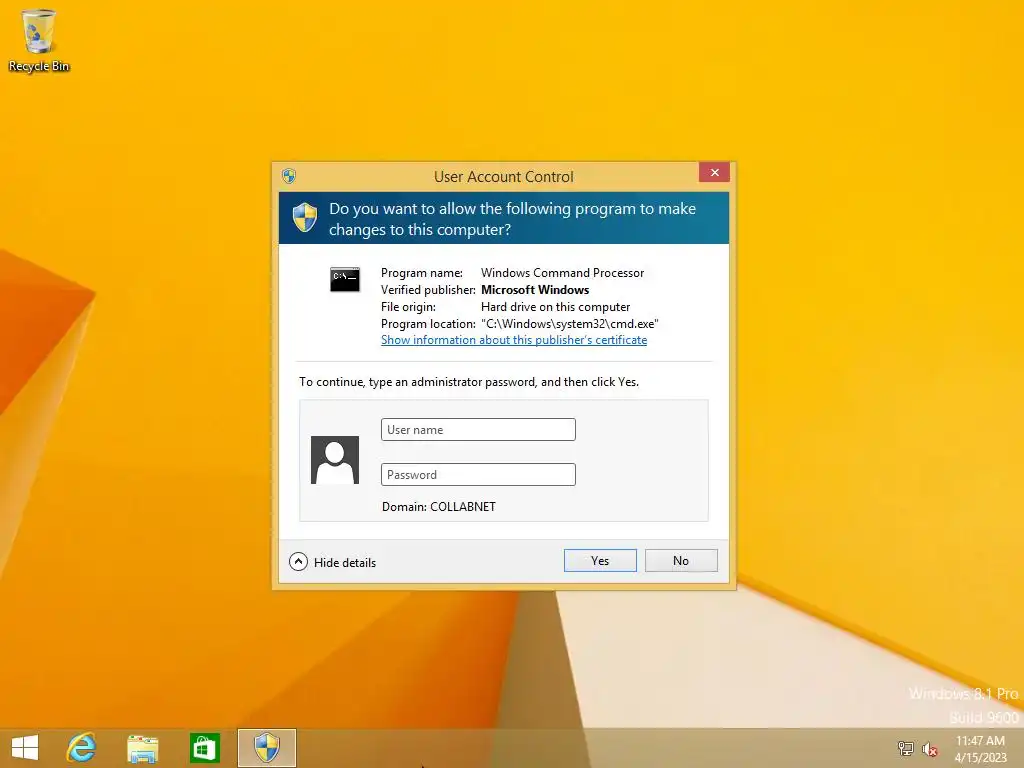1024x768 pixels.
Task: Click the "User Account Control" title text
Action: (504, 177)
